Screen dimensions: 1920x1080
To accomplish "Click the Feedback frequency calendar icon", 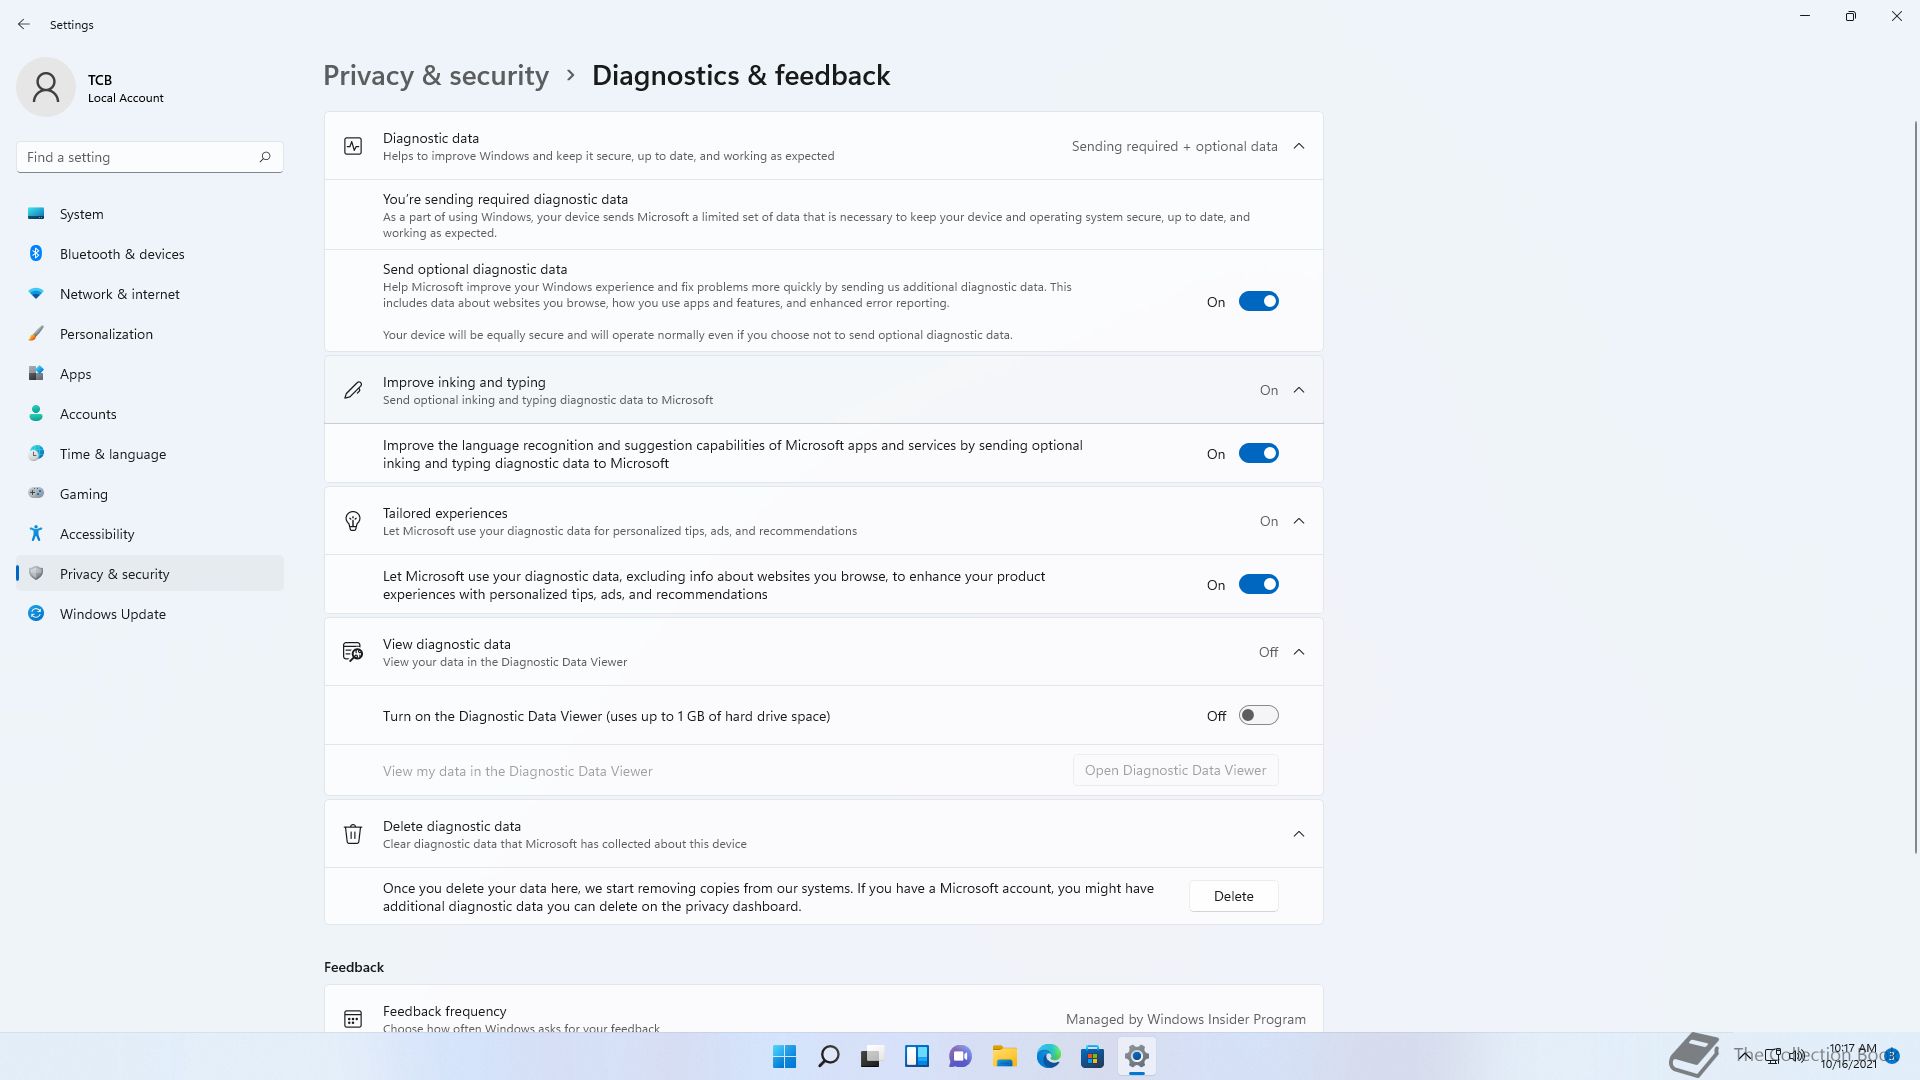I will [x=353, y=1018].
